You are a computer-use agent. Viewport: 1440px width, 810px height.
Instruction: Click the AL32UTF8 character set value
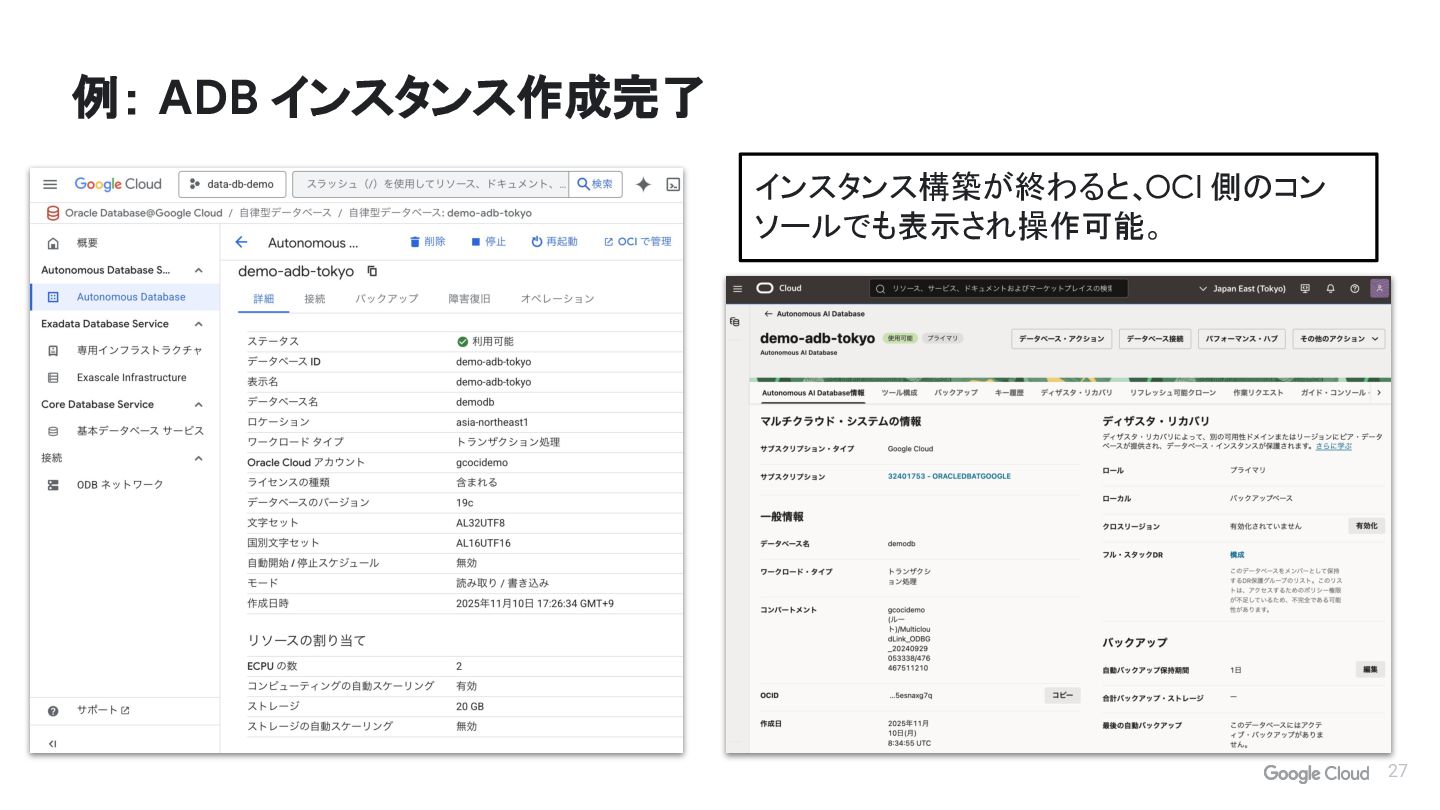[x=480, y=523]
